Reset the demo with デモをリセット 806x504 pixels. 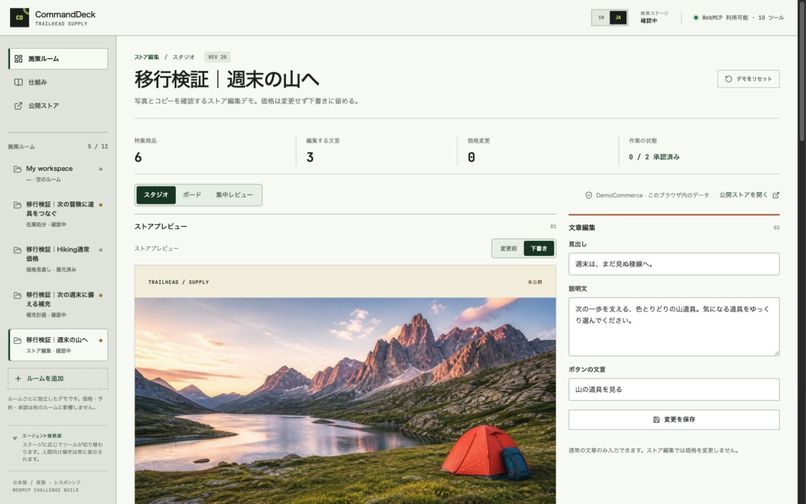pos(748,79)
